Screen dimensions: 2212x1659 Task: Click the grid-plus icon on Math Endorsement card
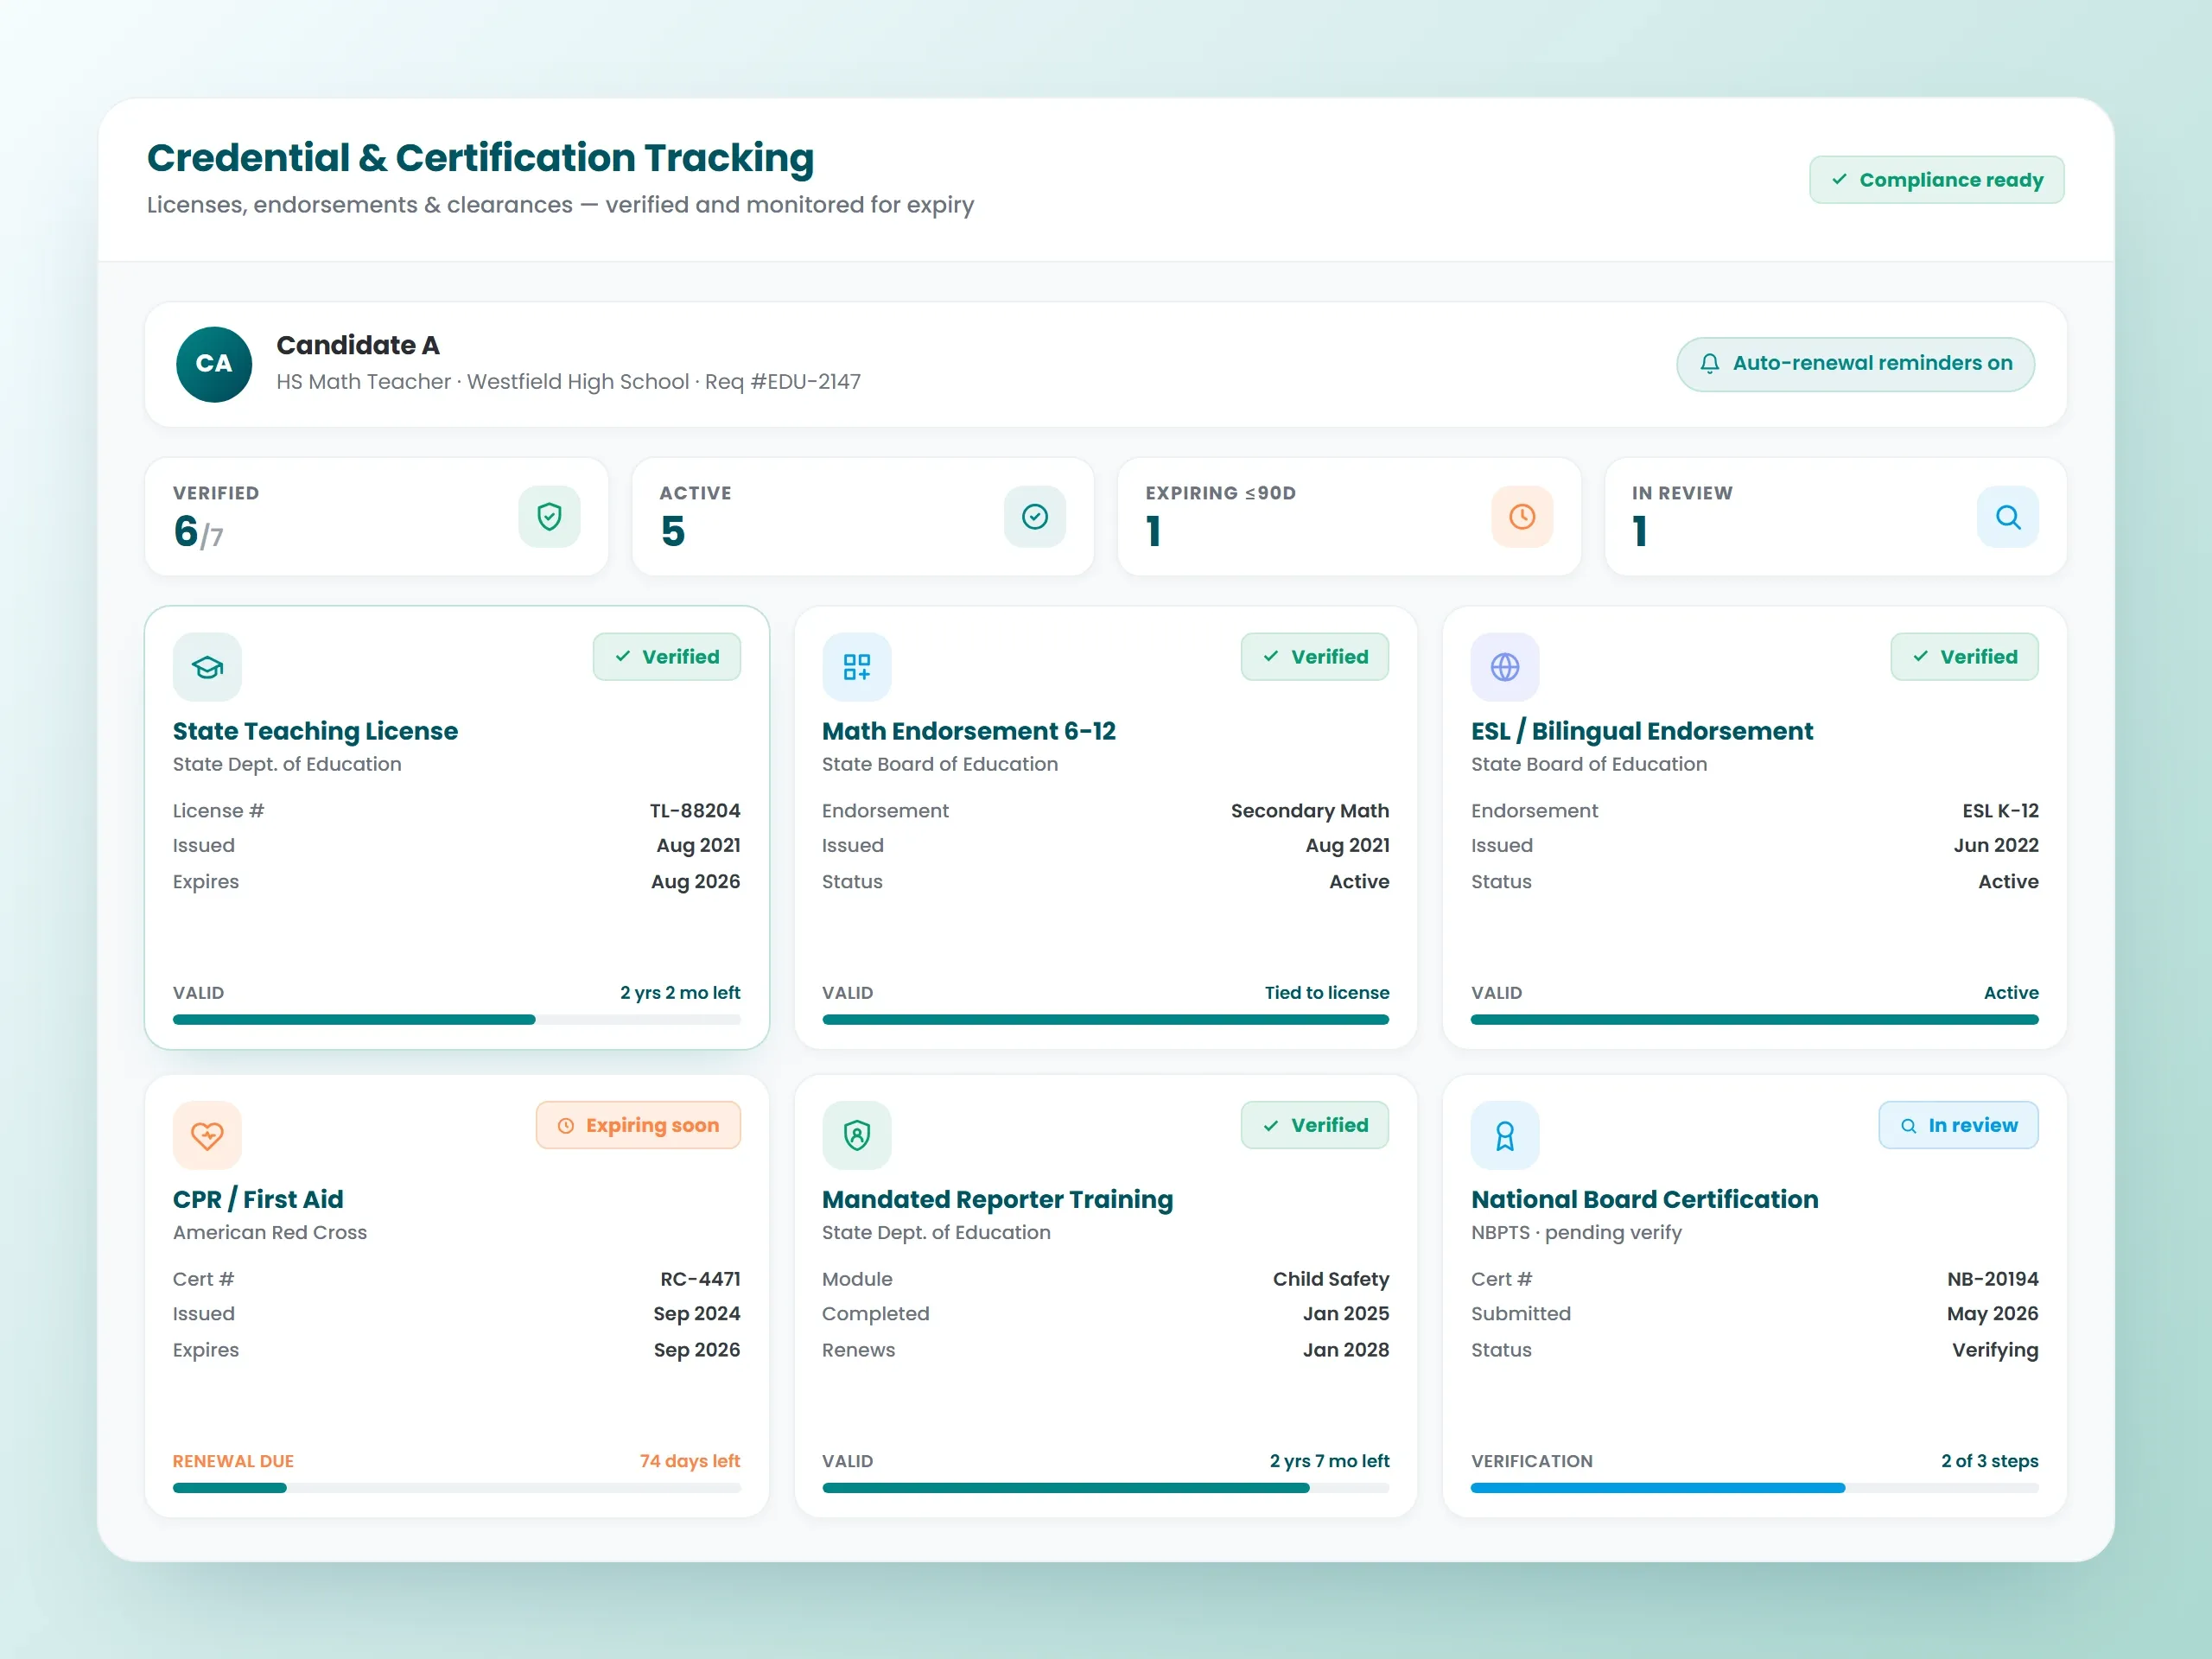[856, 667]
